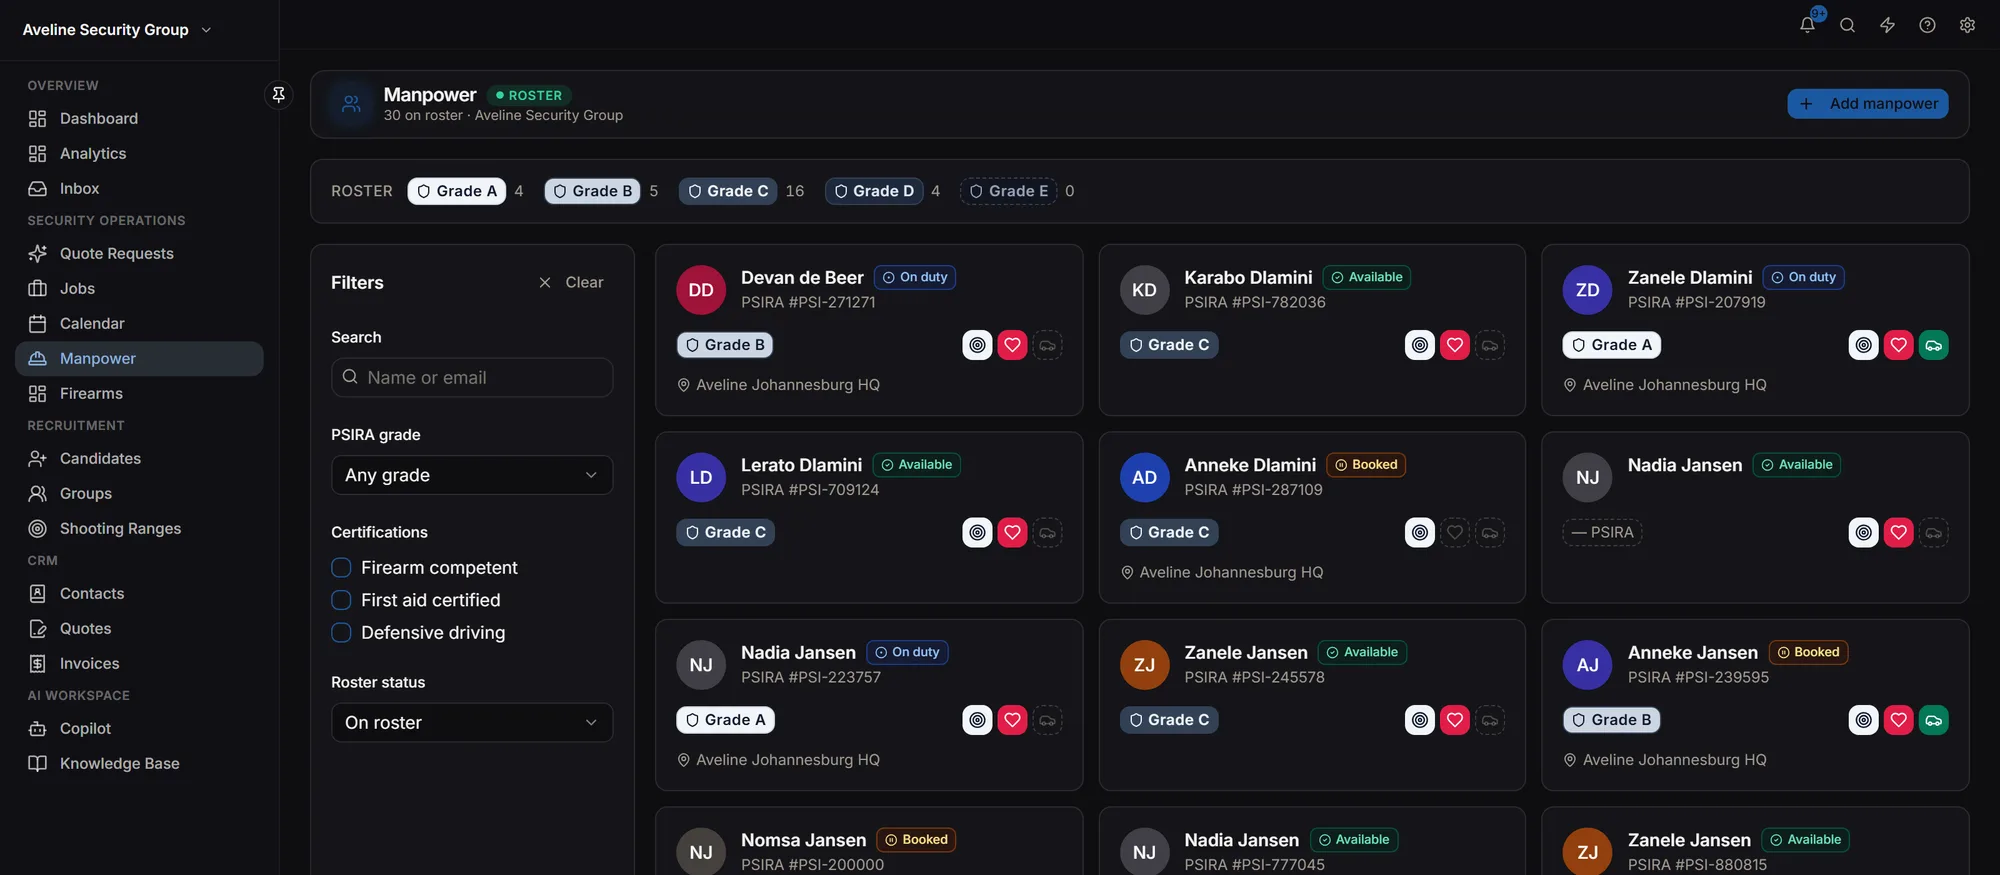Toggle the Grade D roster chip
2000x875 pixels.
tap(874, 191)
